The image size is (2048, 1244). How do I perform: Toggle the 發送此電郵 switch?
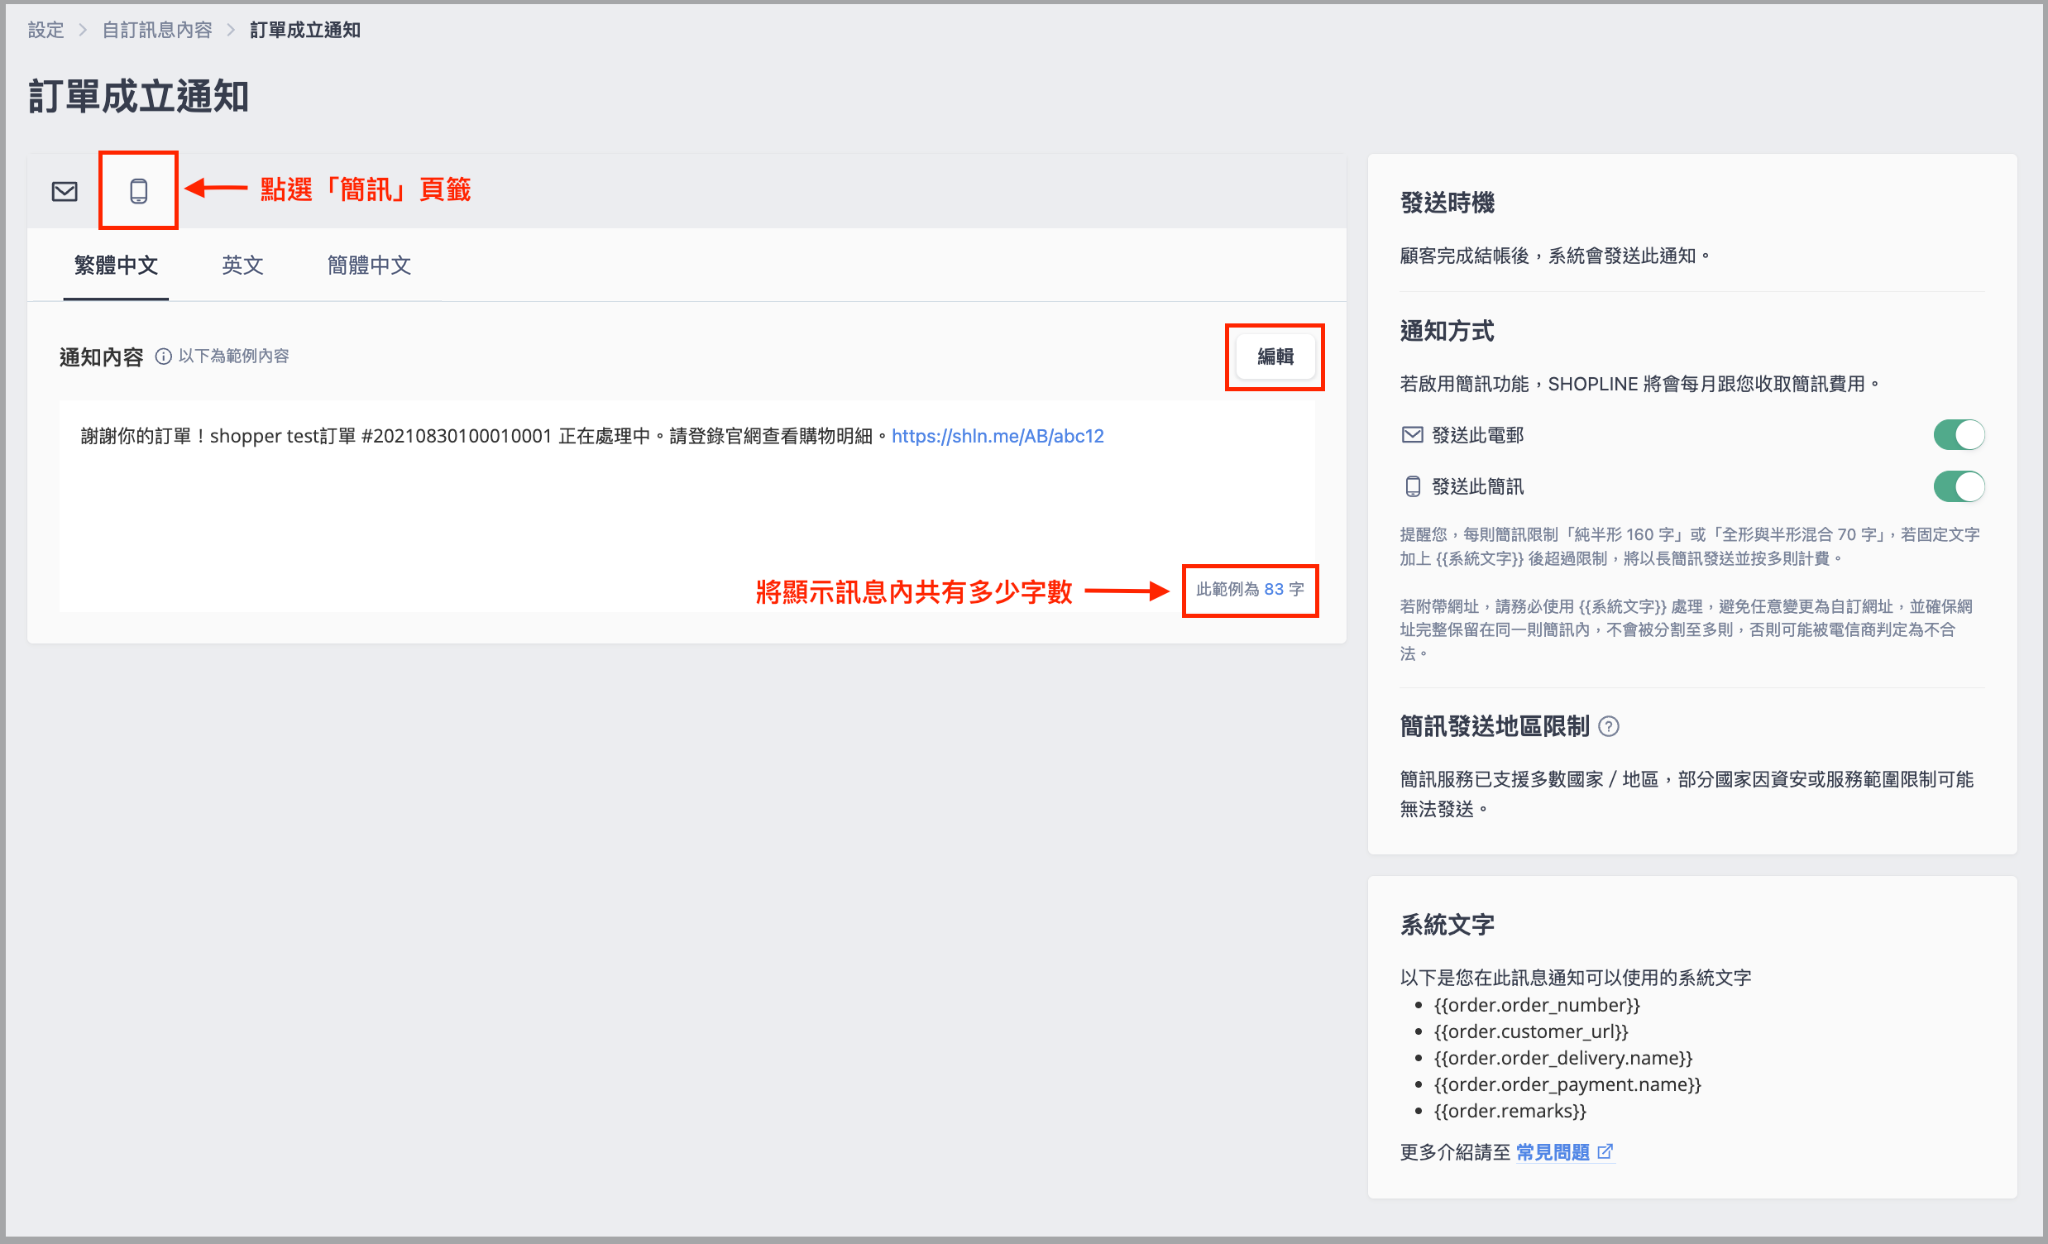pos(1958,435)
